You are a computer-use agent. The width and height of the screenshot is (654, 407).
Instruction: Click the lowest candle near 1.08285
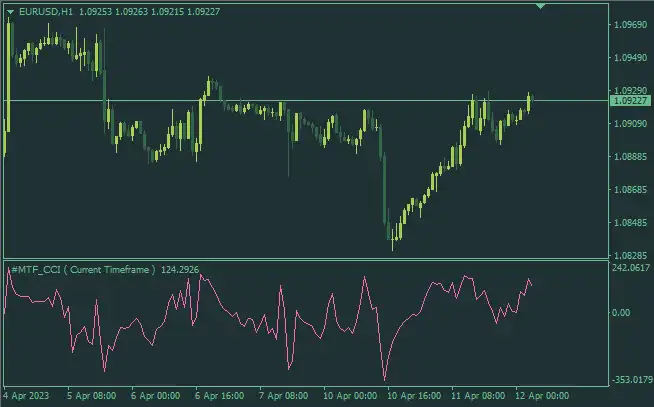coord(393,236)
